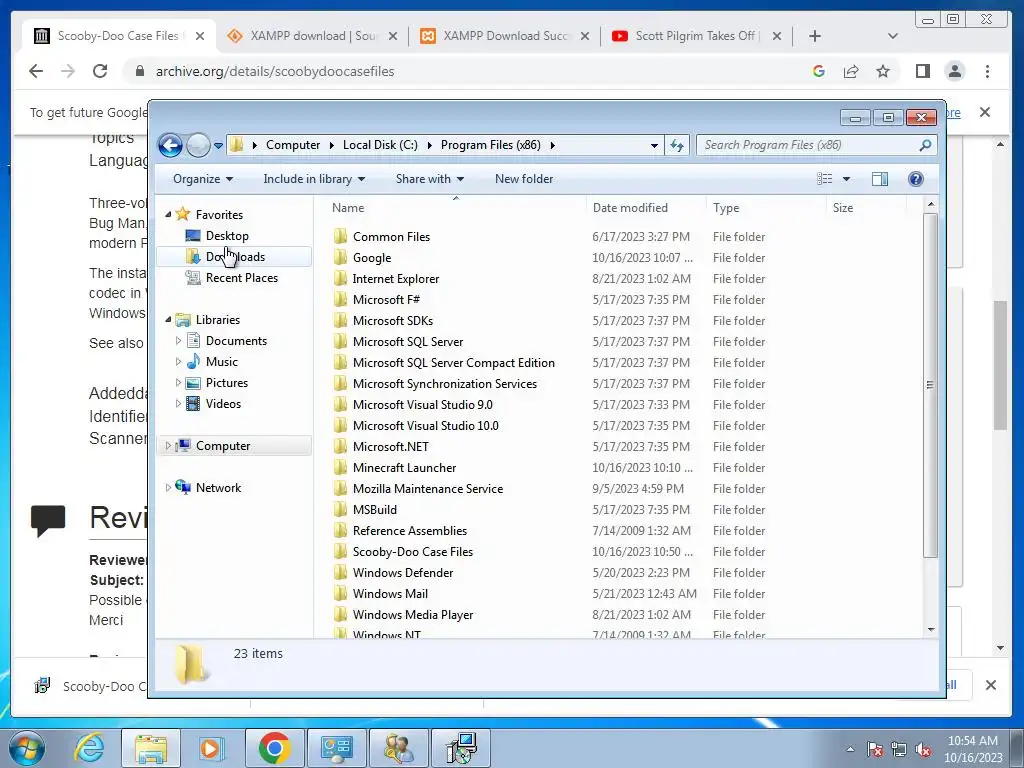1024x768 pixels.
Task: Select the Windows Media Player folder icon
Action: coord(340,615)
